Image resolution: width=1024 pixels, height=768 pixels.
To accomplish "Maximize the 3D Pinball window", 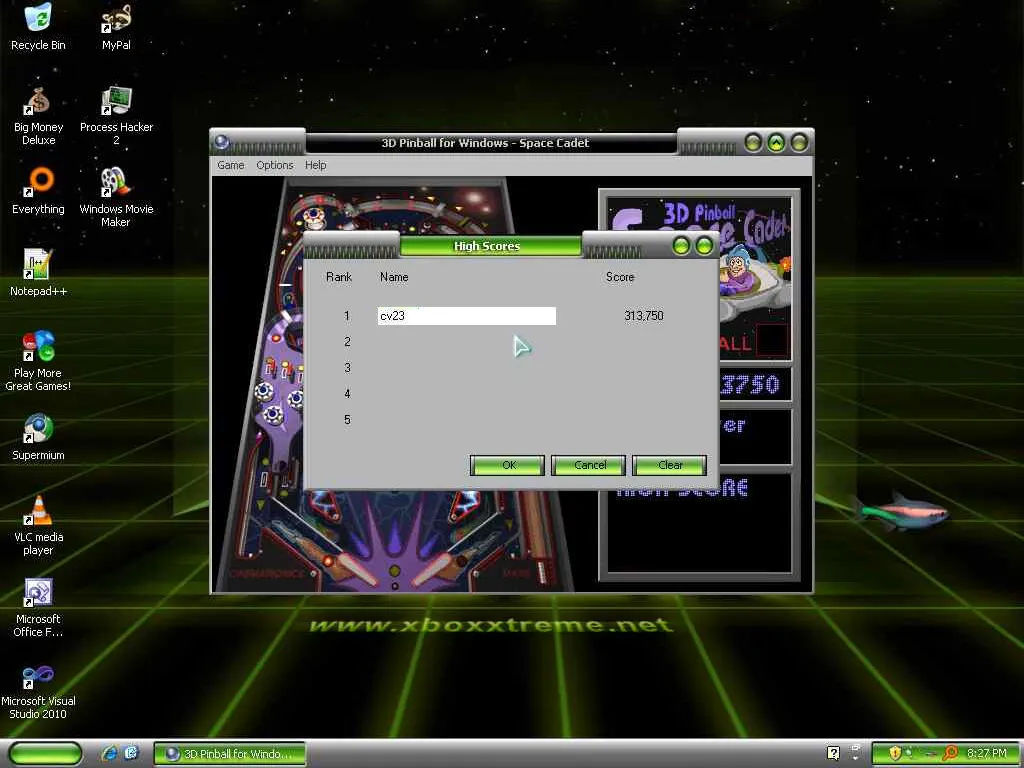I will (x=776, y=142).
